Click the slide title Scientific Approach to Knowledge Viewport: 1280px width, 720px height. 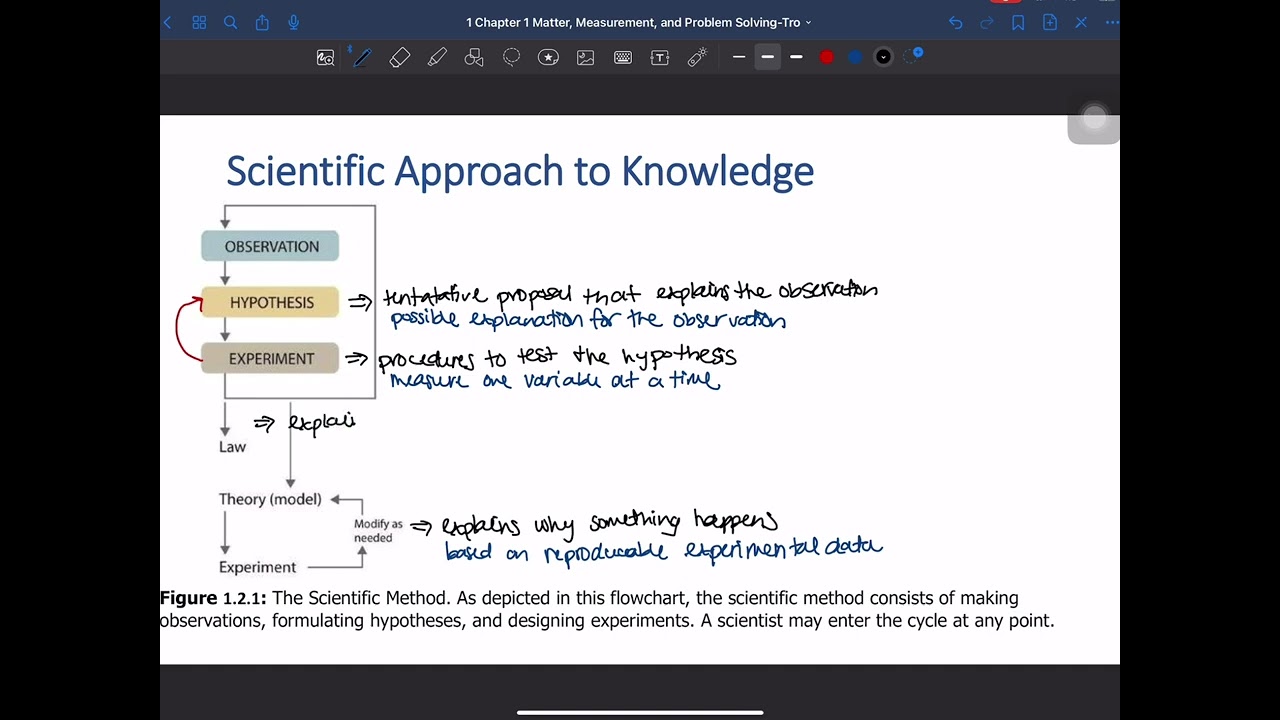520,172
